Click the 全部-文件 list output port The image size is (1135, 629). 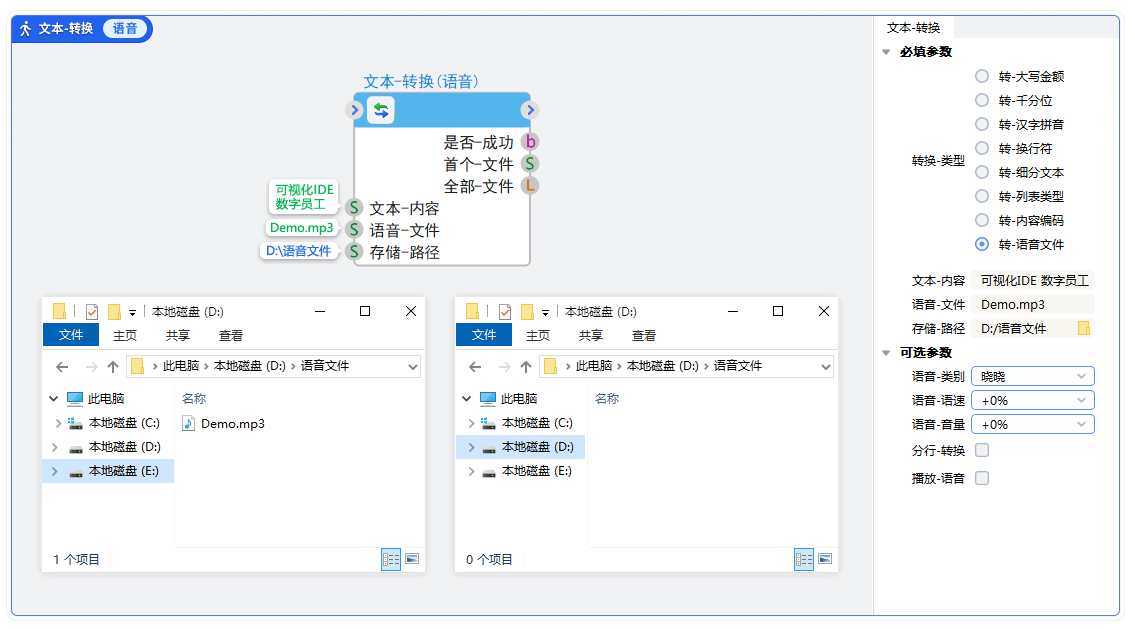click(x=530, y=185)
